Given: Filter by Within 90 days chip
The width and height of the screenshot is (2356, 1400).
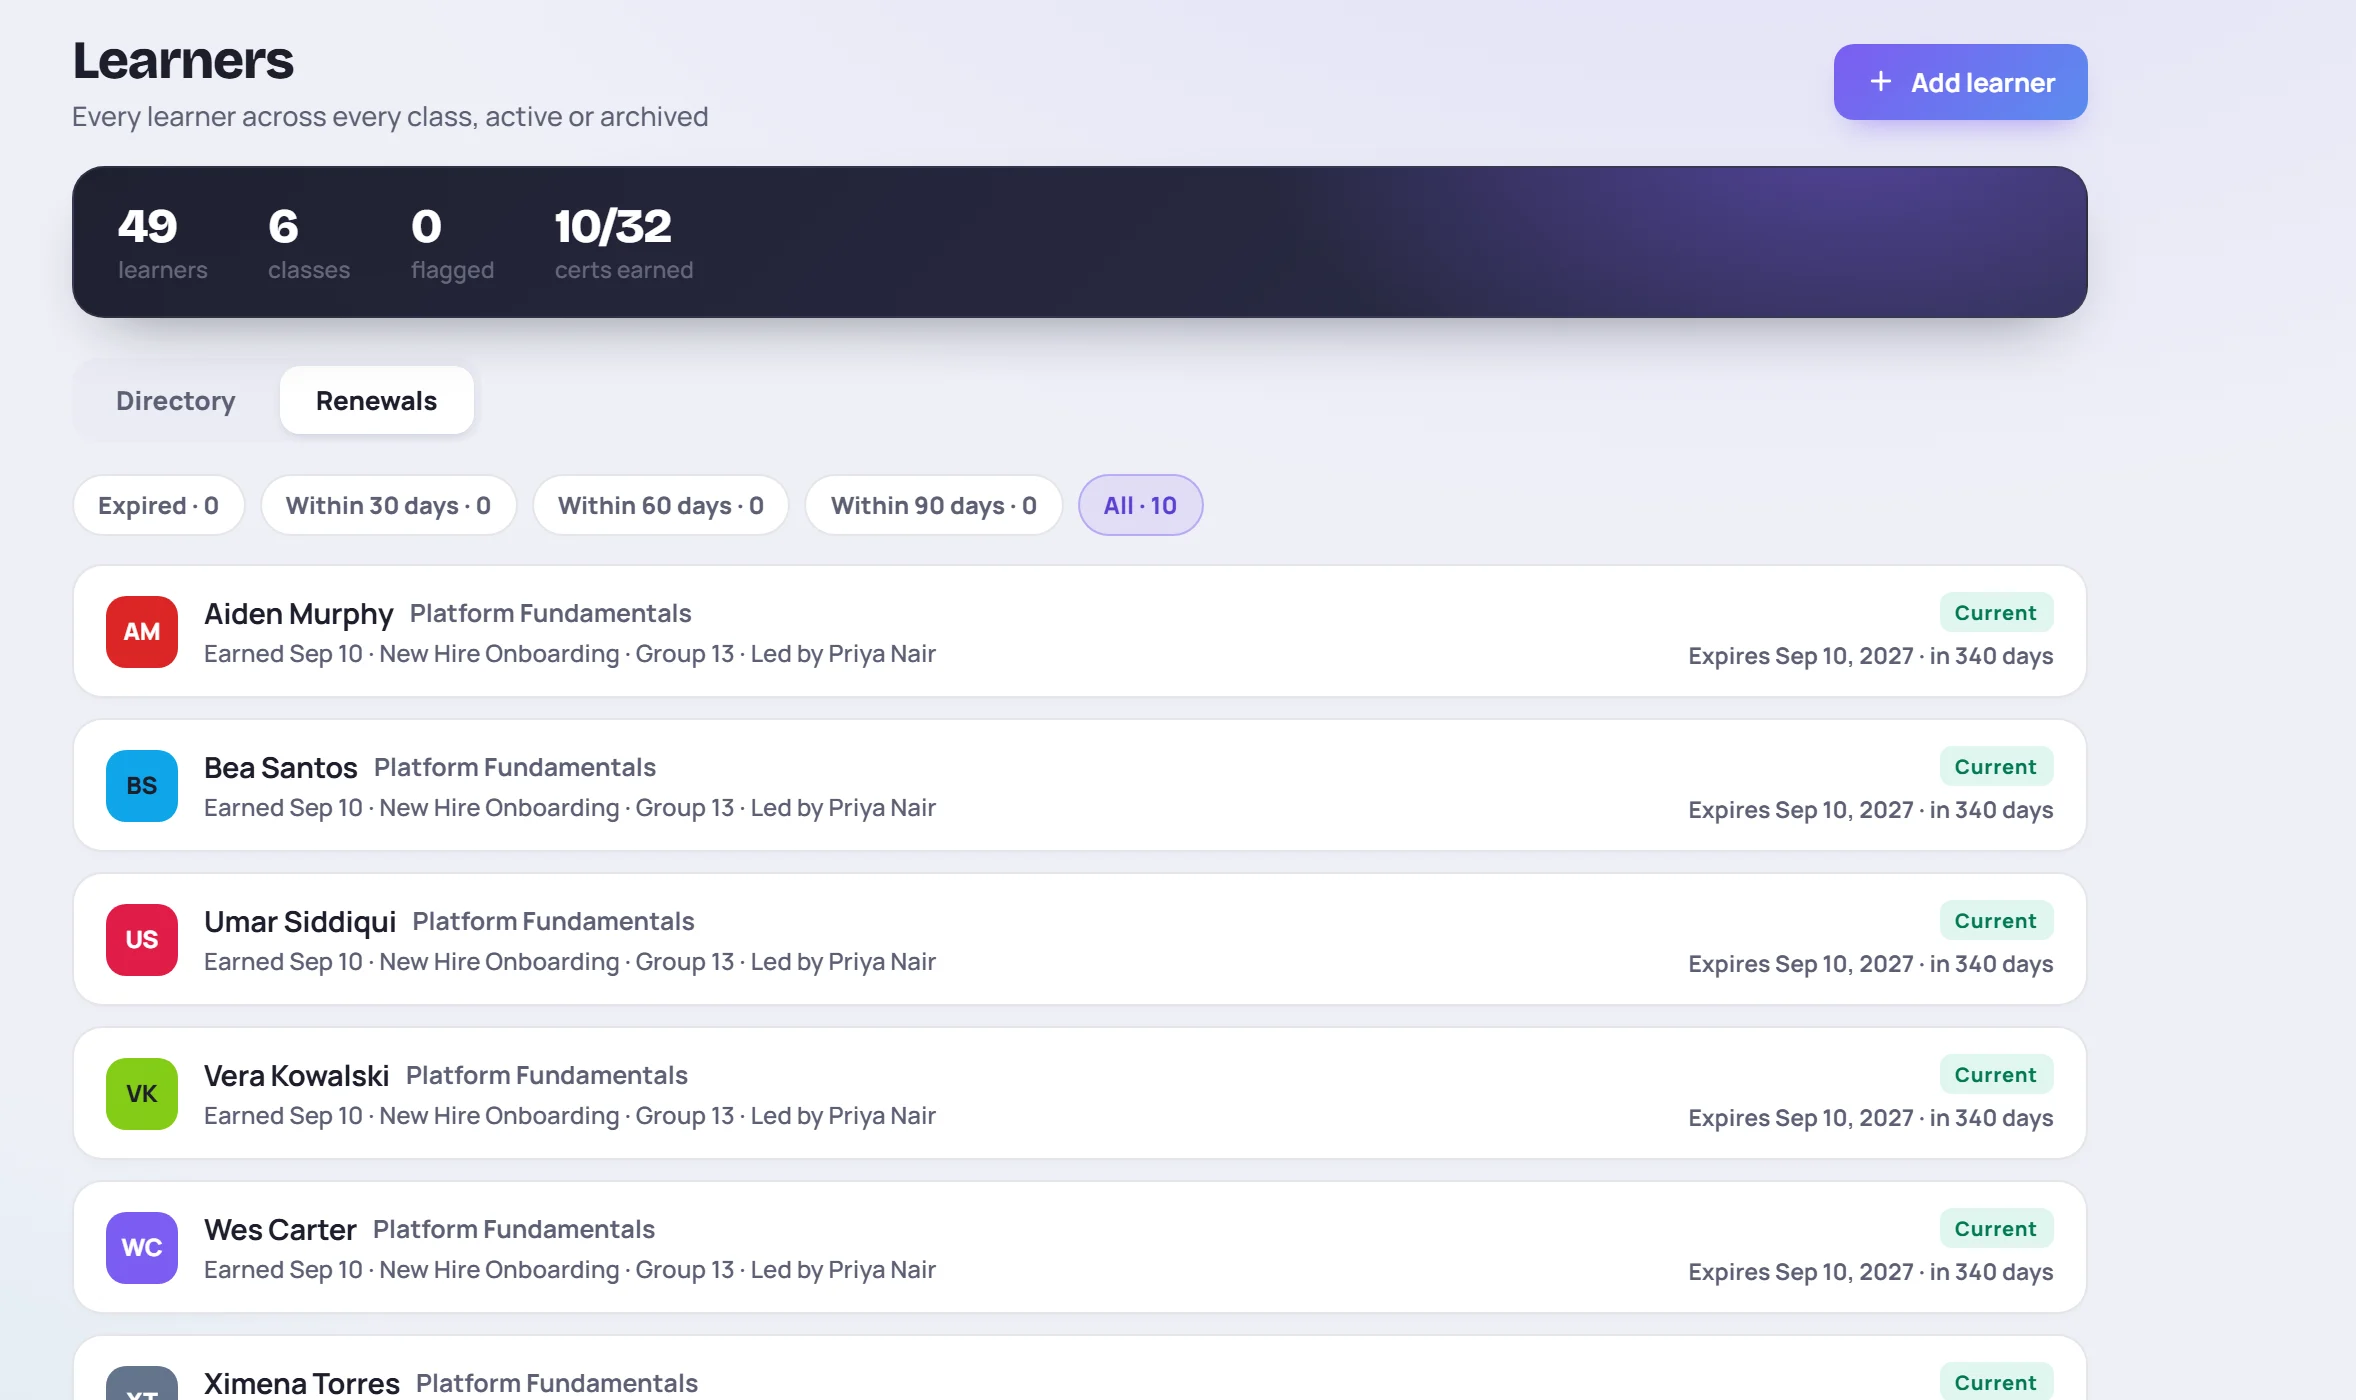Looking at the screenshot, I should [933, 505].
